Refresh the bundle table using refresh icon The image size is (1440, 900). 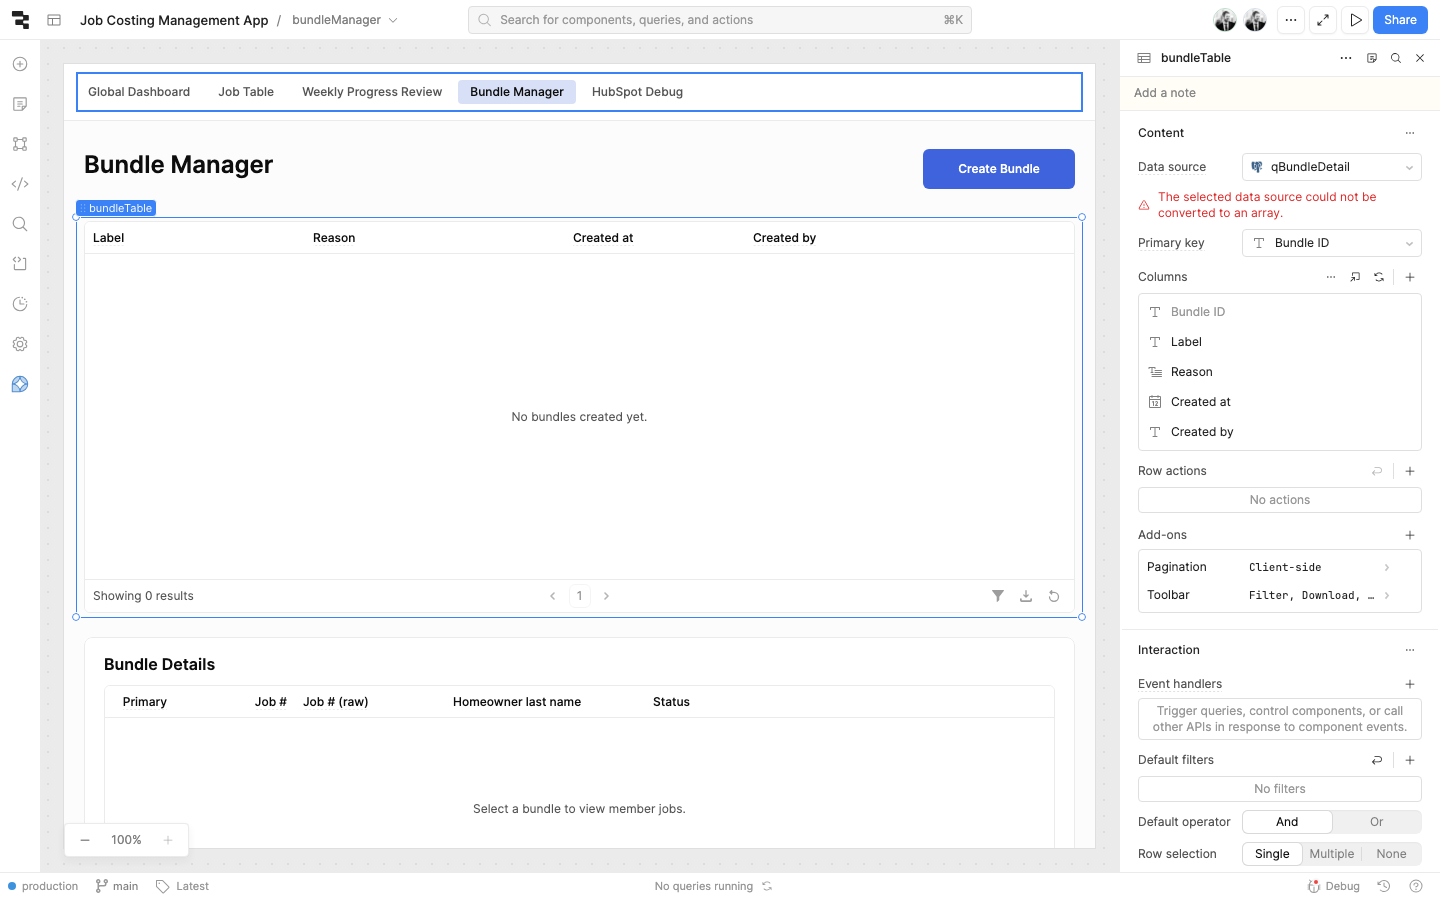tap(1053, 596)
